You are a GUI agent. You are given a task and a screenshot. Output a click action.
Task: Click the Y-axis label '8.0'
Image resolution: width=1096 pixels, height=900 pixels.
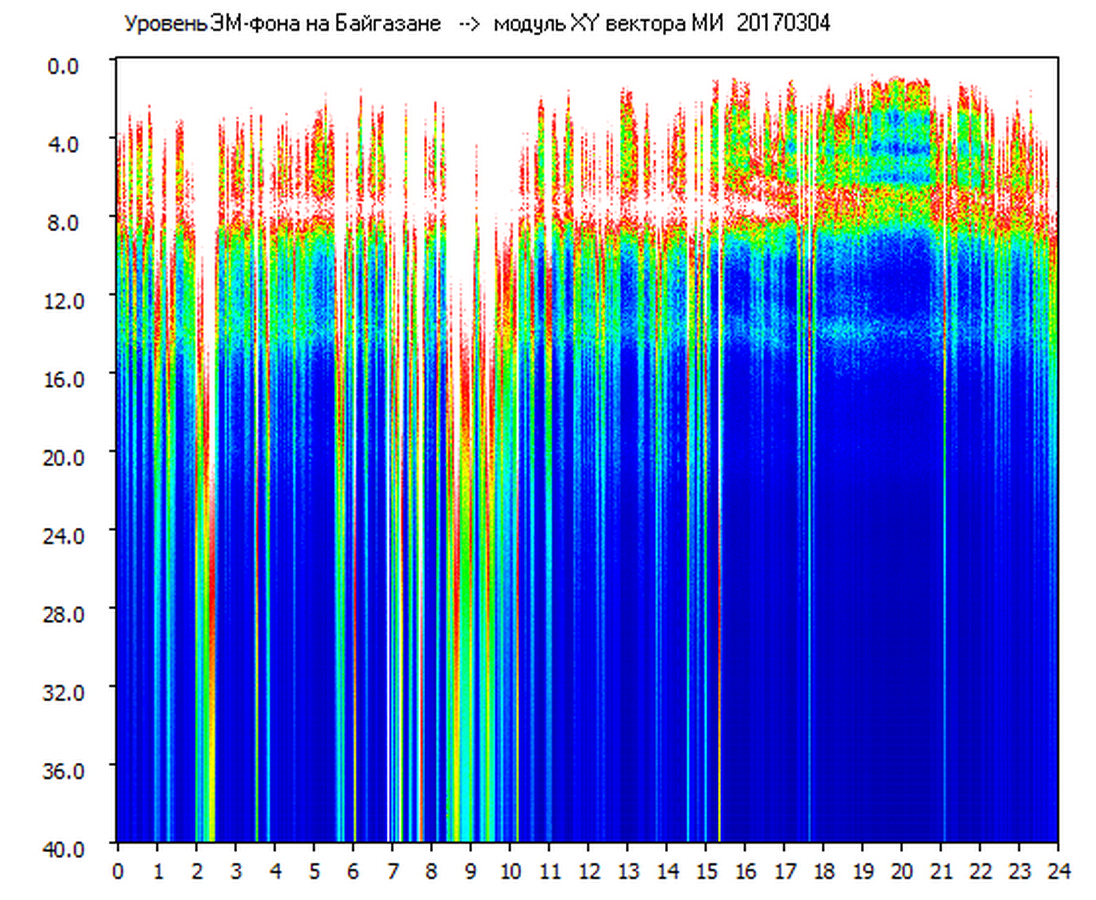point(63,223)
